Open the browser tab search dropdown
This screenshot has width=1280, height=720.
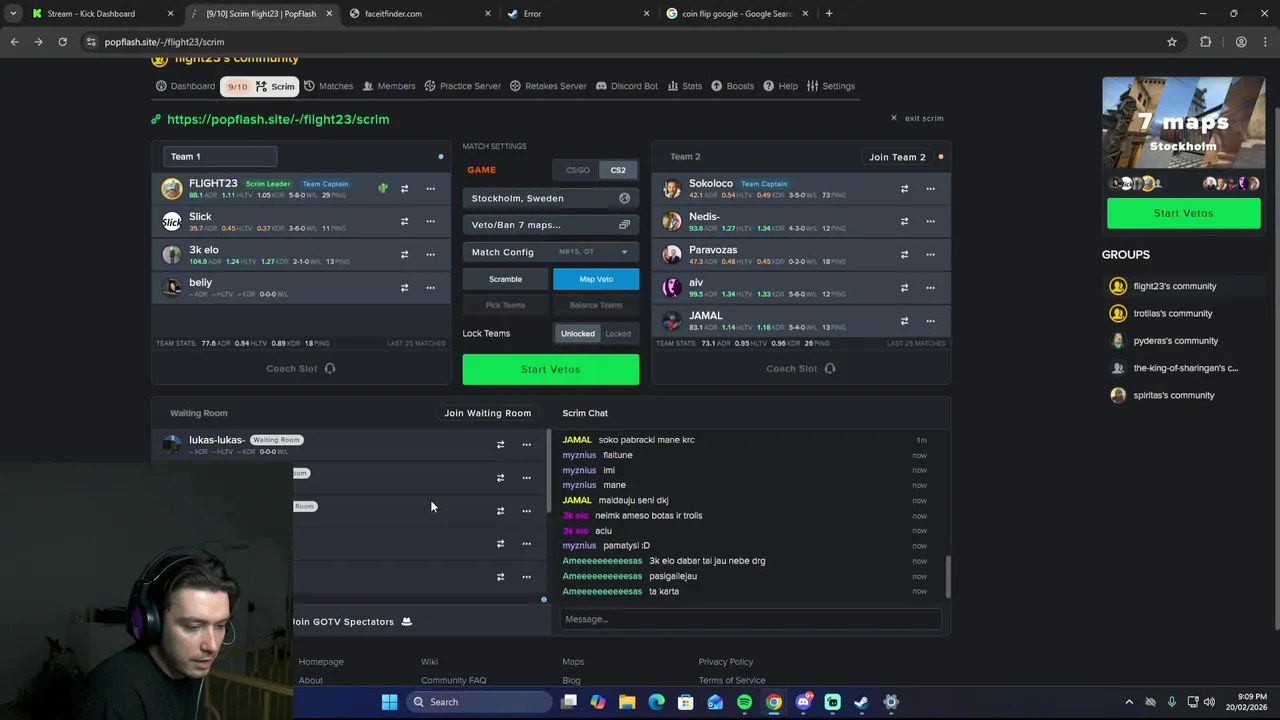coord(13,14)
